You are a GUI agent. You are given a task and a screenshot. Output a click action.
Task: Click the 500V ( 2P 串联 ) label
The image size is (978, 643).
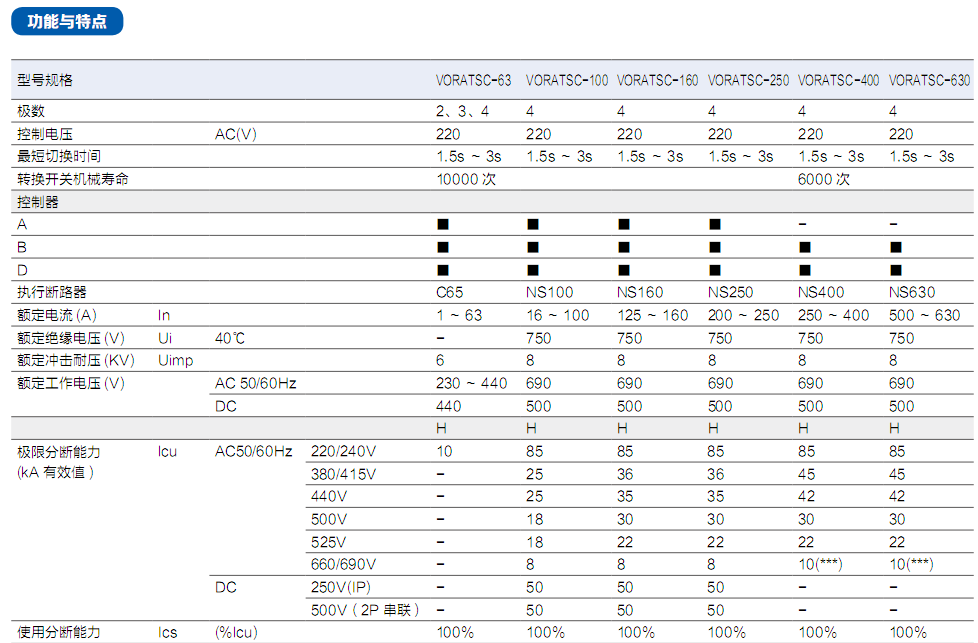point(366,610)
